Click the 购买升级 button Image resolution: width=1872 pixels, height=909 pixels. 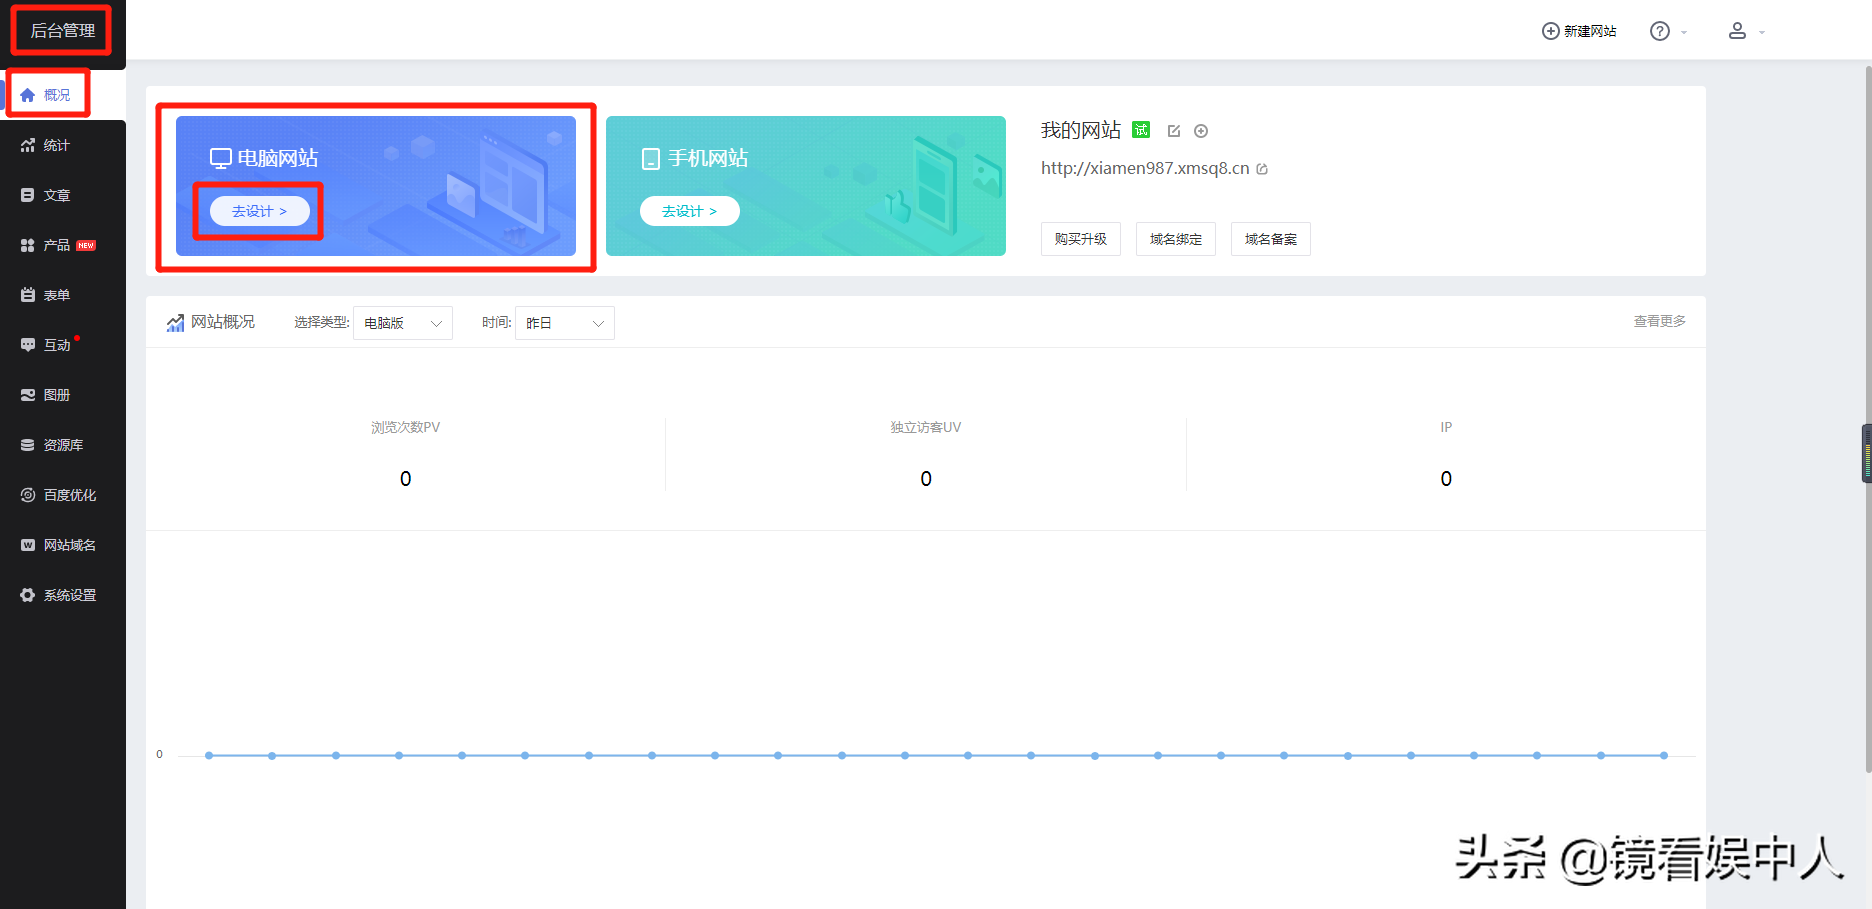pyautogui.click(x=1081, y=239)
